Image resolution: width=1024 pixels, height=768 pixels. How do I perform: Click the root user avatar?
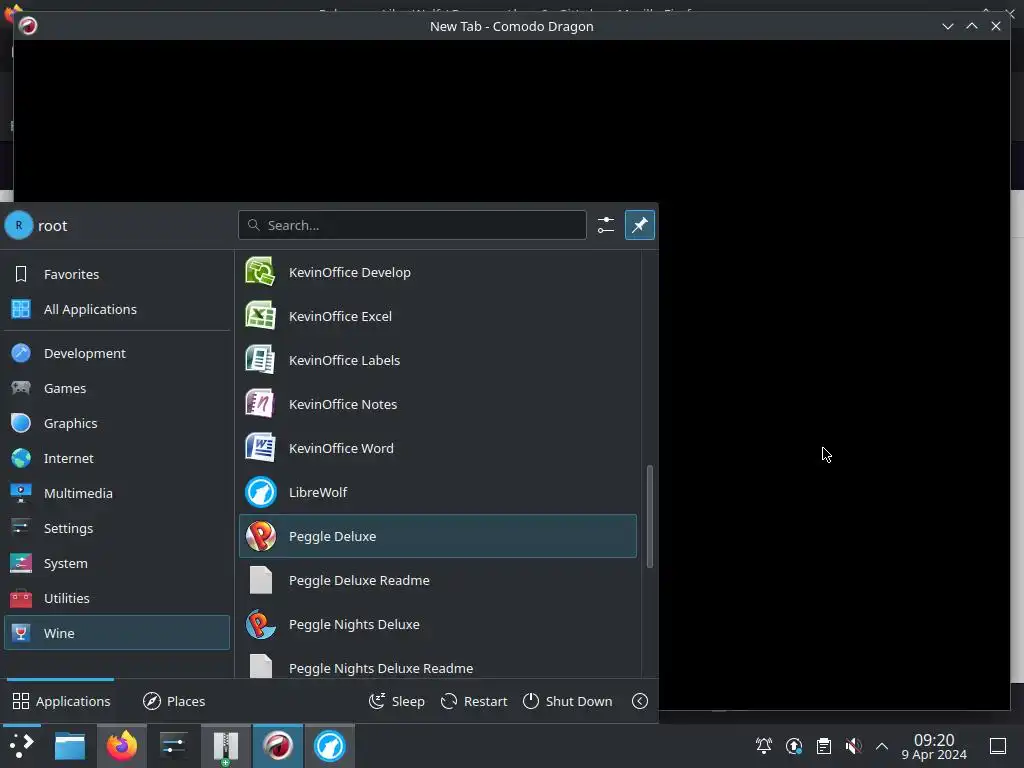tap(19, 225)
